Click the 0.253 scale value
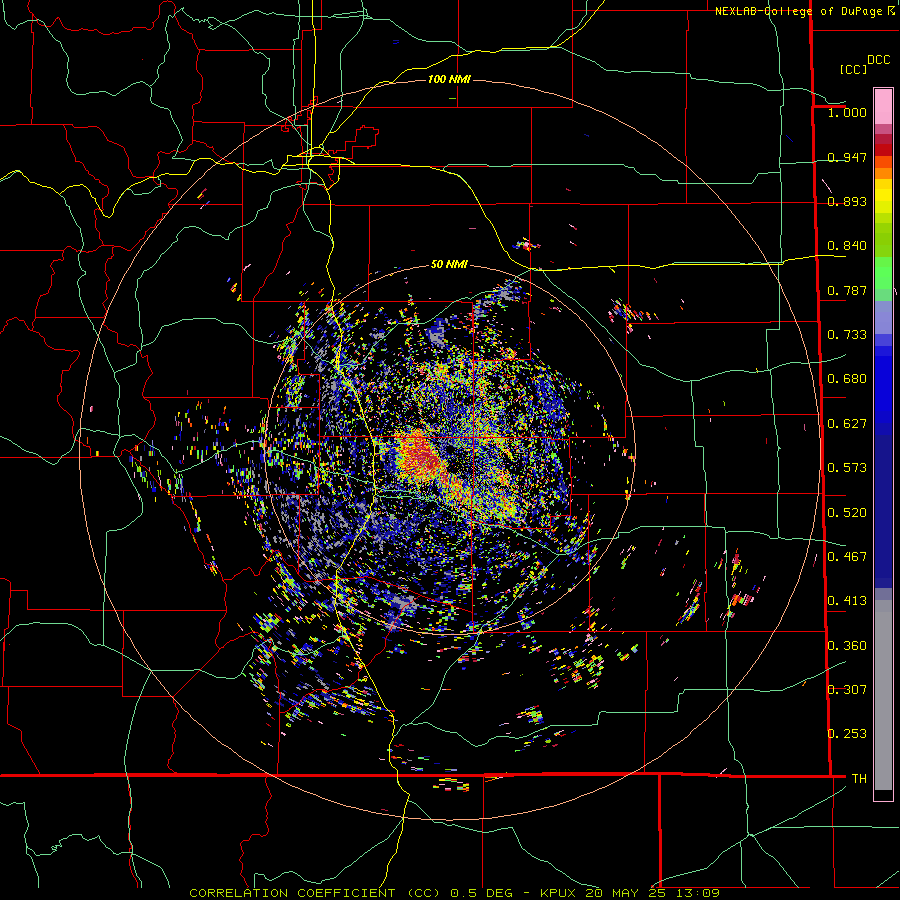This screenshot has height=900, width=900. pos(847,734)
